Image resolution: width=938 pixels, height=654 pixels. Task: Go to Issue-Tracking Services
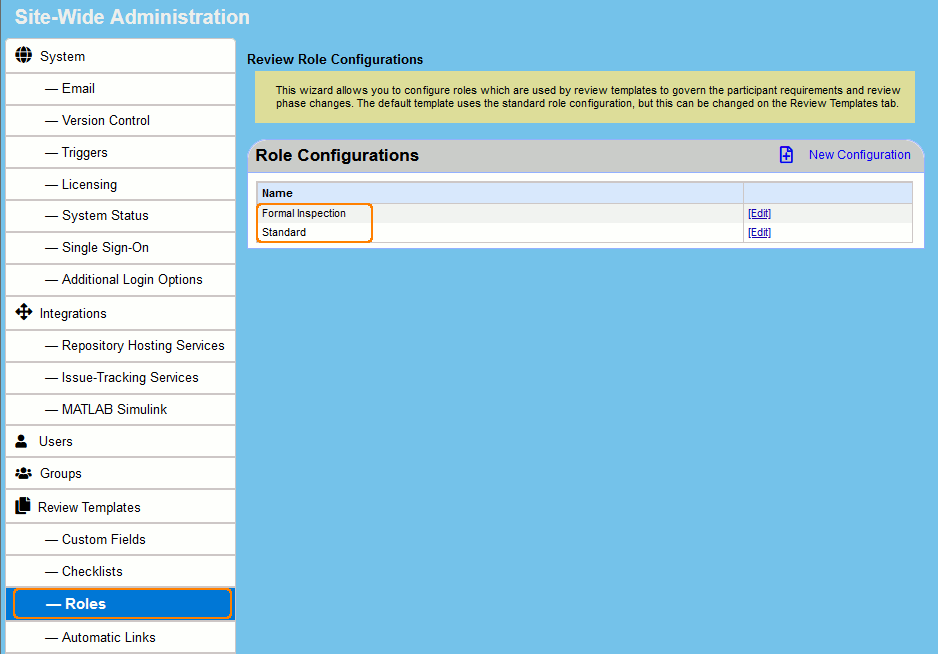click(x=131, y=377)
